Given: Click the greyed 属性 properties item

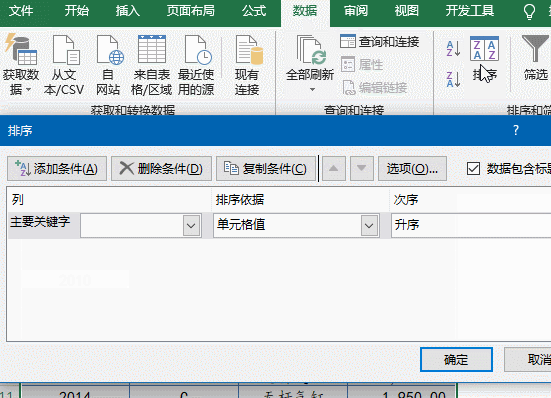Looking at the screenshot, I should pos(362,65).
